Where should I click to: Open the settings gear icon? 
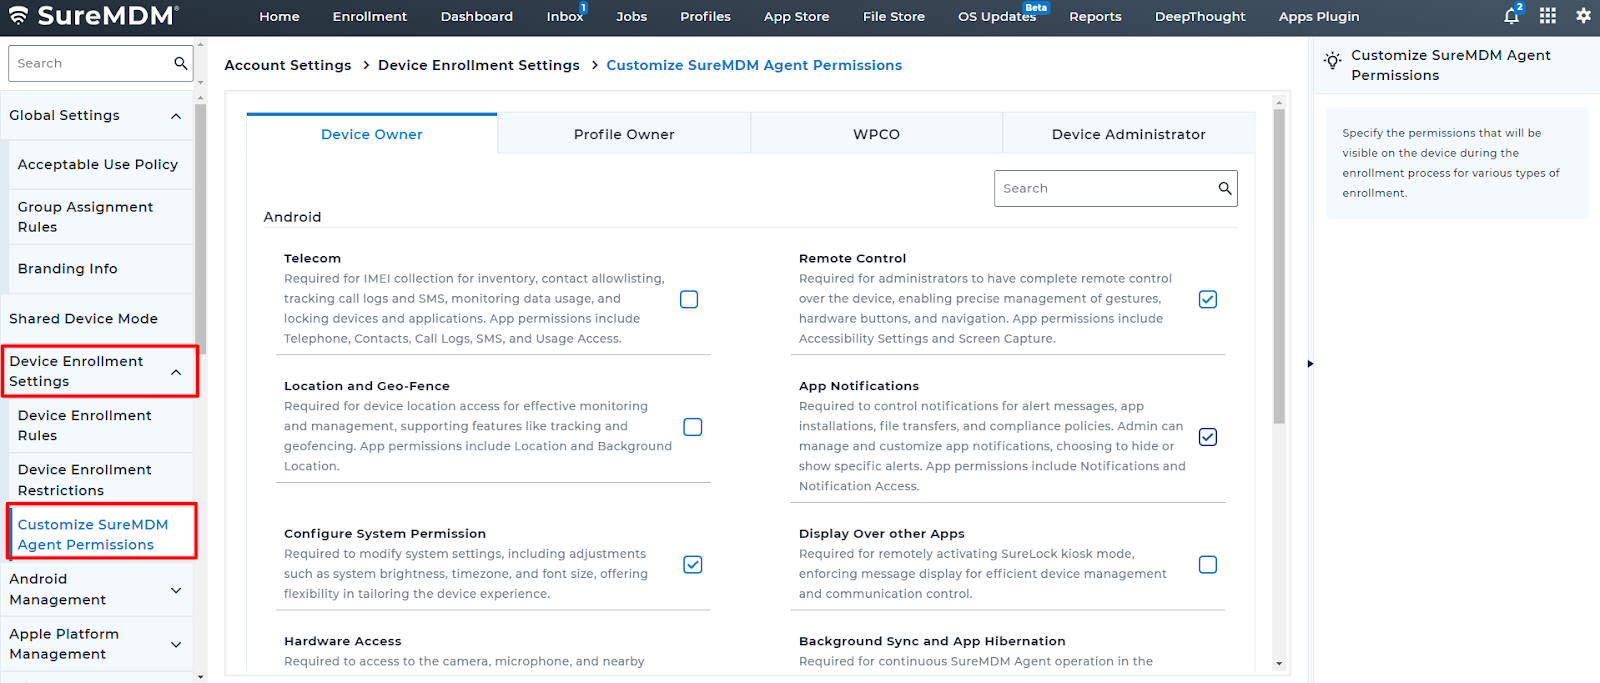pyautogui.click(x=1583, y=16)
